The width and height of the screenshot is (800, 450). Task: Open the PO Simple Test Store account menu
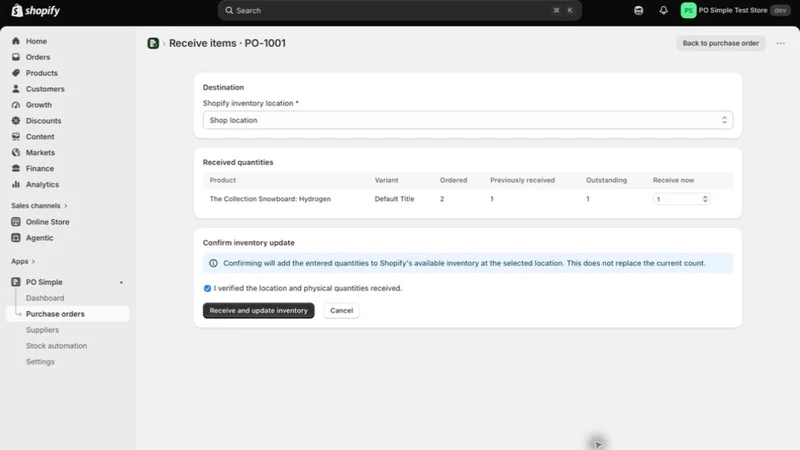tap(736, 10)
